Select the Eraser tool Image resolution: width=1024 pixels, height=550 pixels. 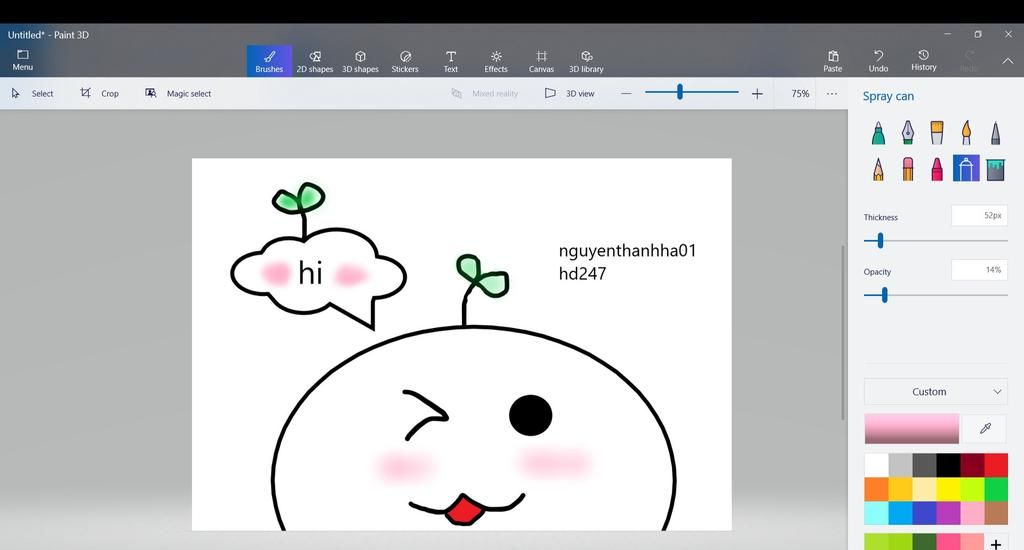click(x=908, y=169)
